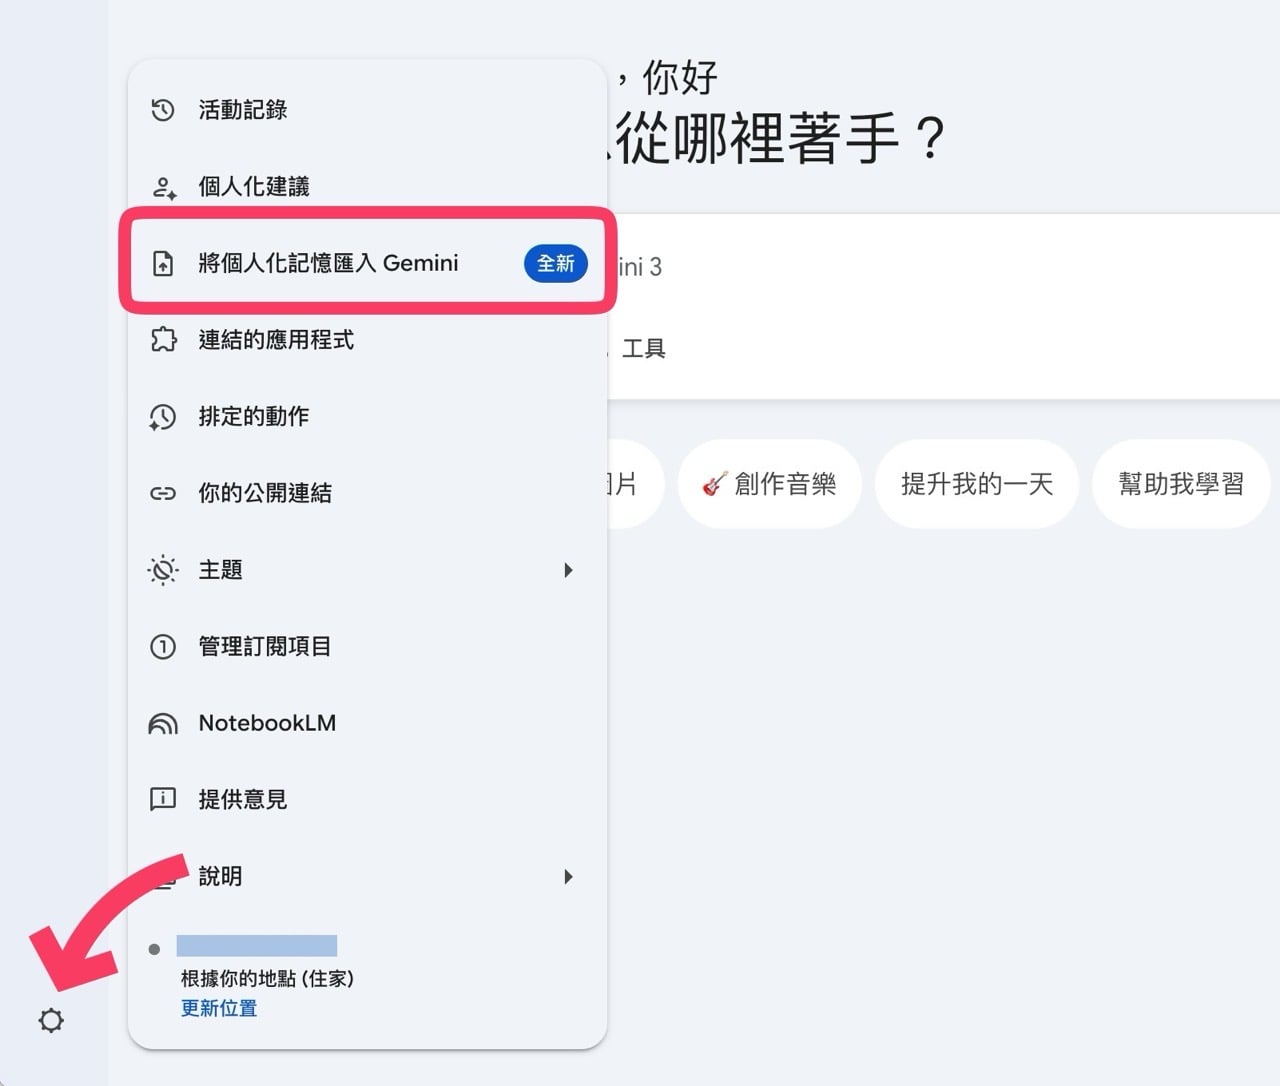The height and width of the screenshot is (1086, 1280).
Task: Open the 工具 tools dropdown
Action: tap(646, 348)
